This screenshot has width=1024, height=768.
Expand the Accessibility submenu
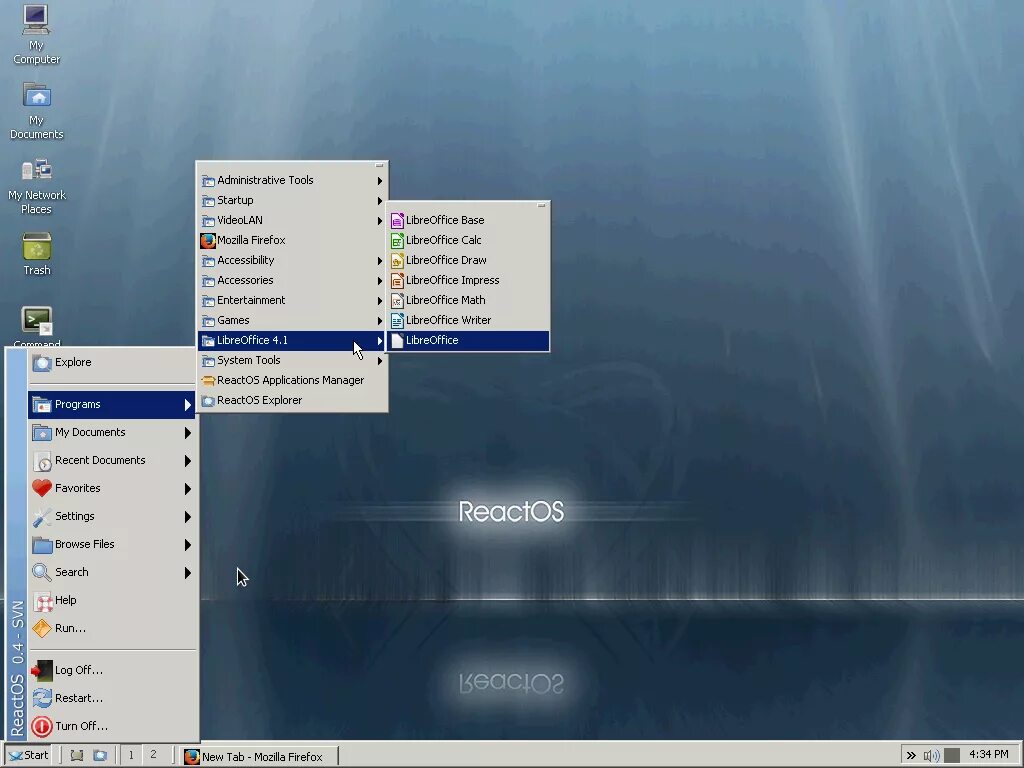[292, 260]
